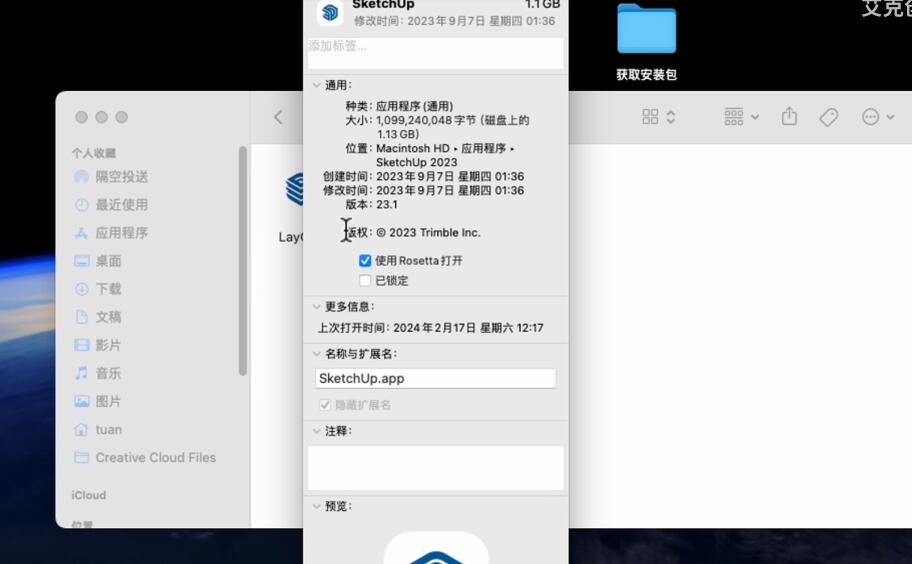Click the Finder sidebar scrollbar
Viewport: 912px width, 564px height.
243,260
